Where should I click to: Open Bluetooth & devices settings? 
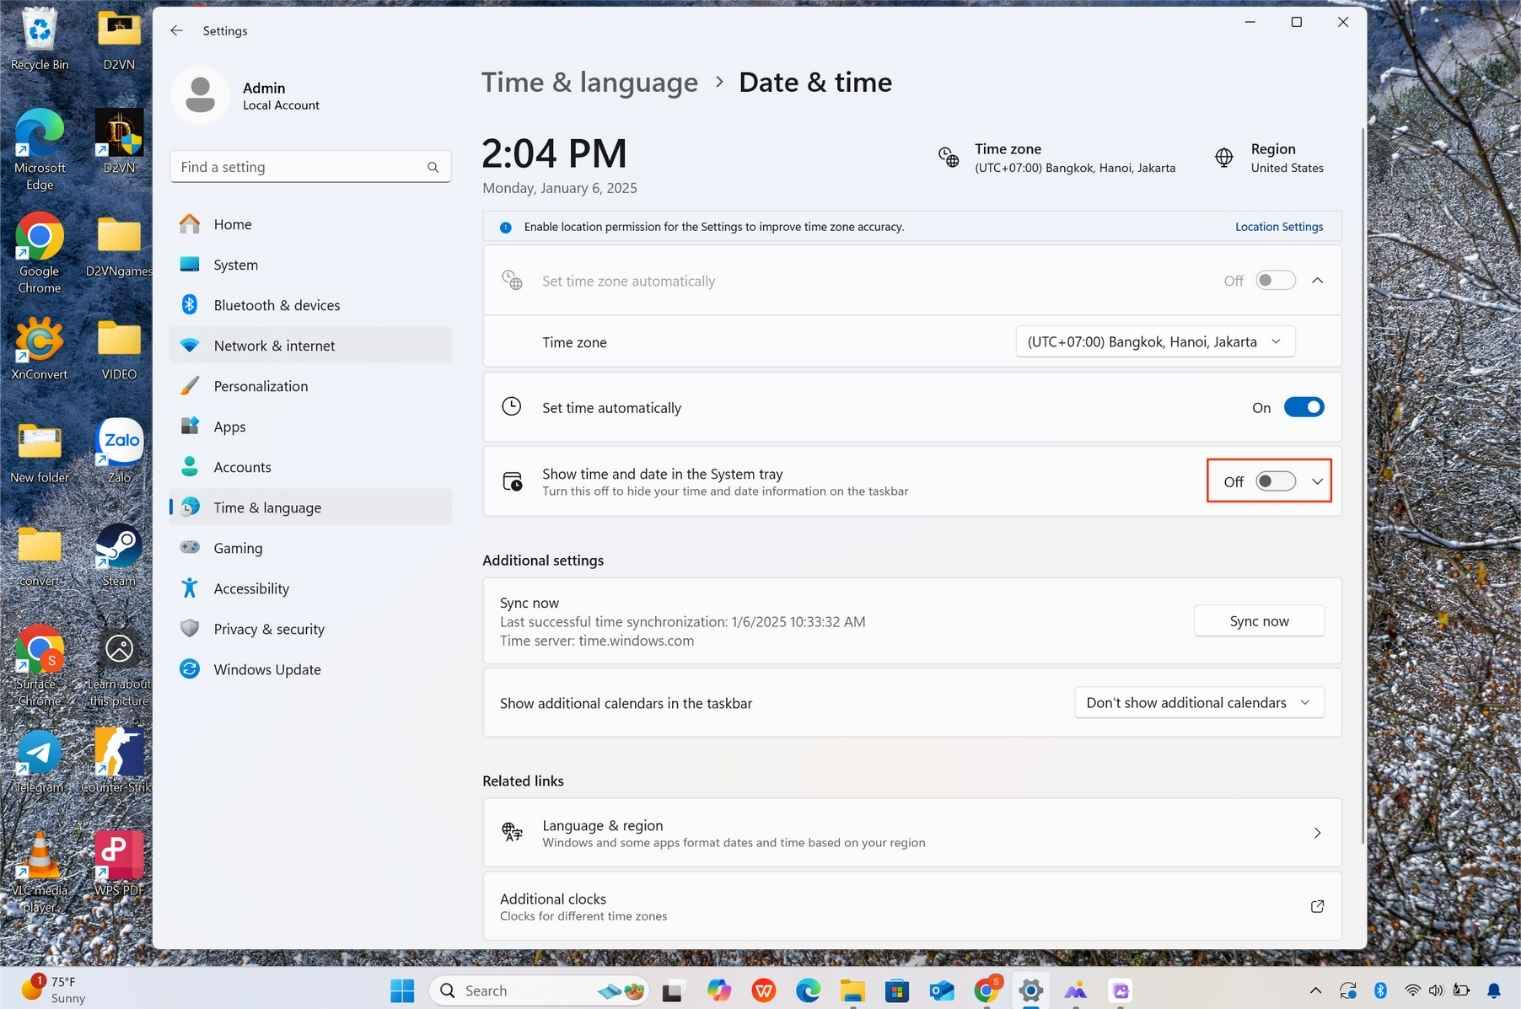[277, 305]
